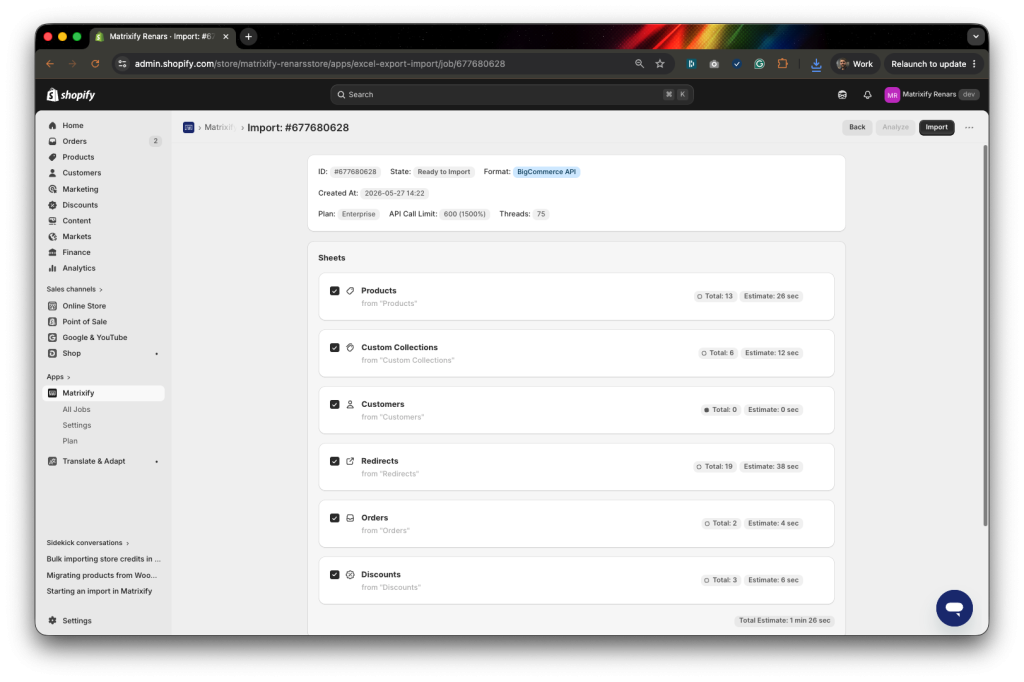This screenshot has height=682, width=1024.
Task: Reload the page with the refresh icon
Action: pos(95,64)
